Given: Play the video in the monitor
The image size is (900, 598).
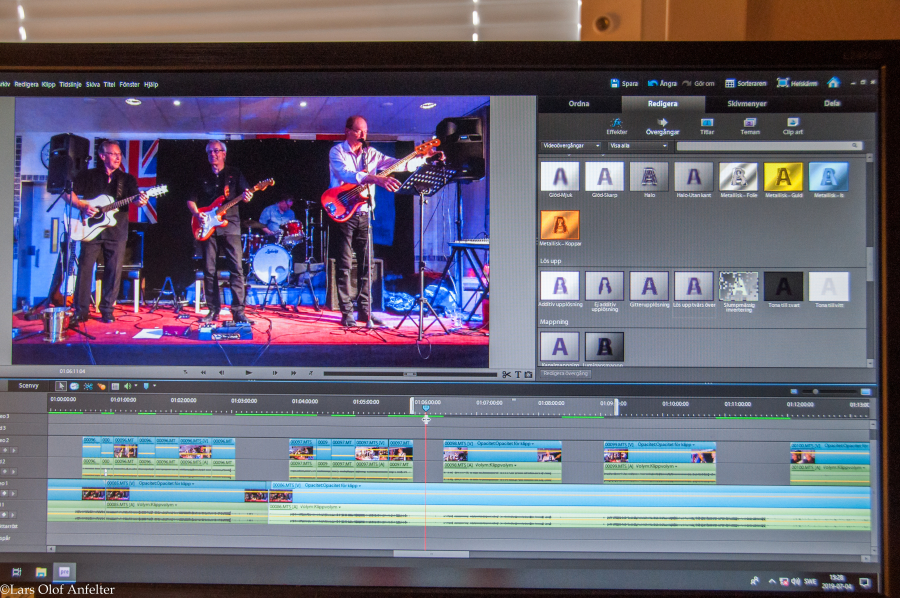Looking at the screenshot, I should 249,372.
